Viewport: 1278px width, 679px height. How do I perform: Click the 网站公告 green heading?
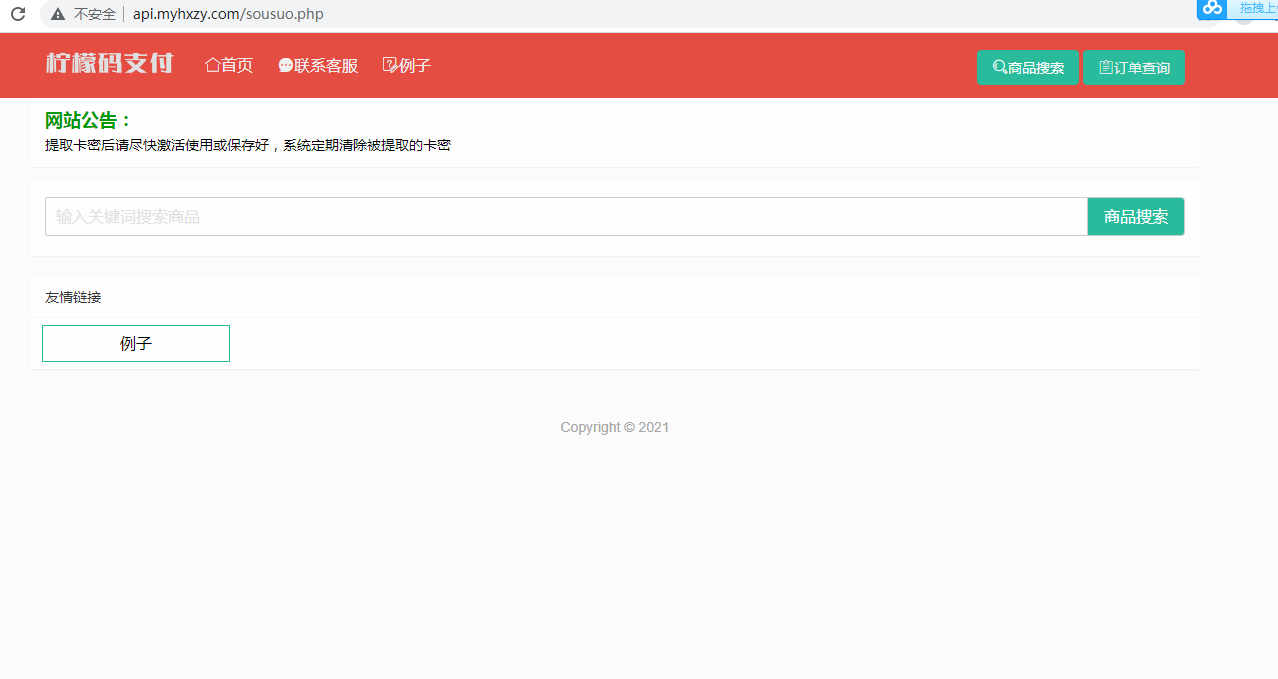coord(88,121)
